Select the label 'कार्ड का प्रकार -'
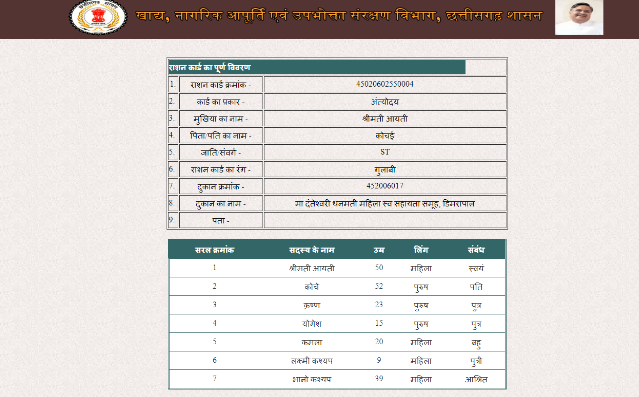 click(x=220, y=102)
